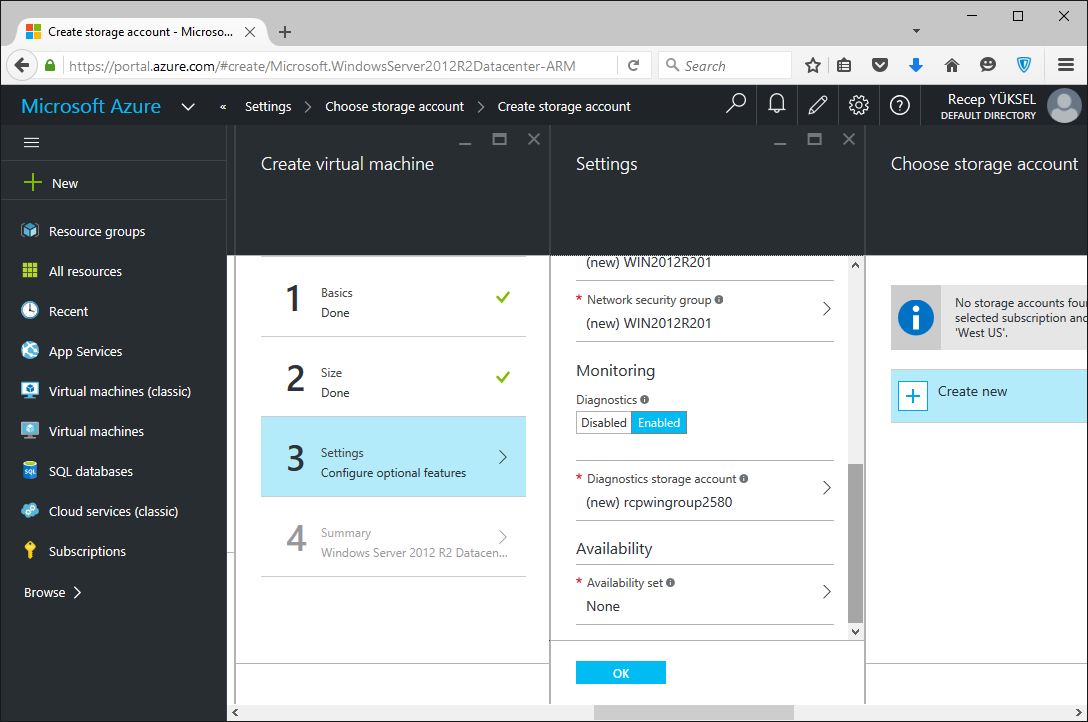Expand step 3 Settings chevron
The height and width of the screenshot is (722, 1088).
coord(502,457)
